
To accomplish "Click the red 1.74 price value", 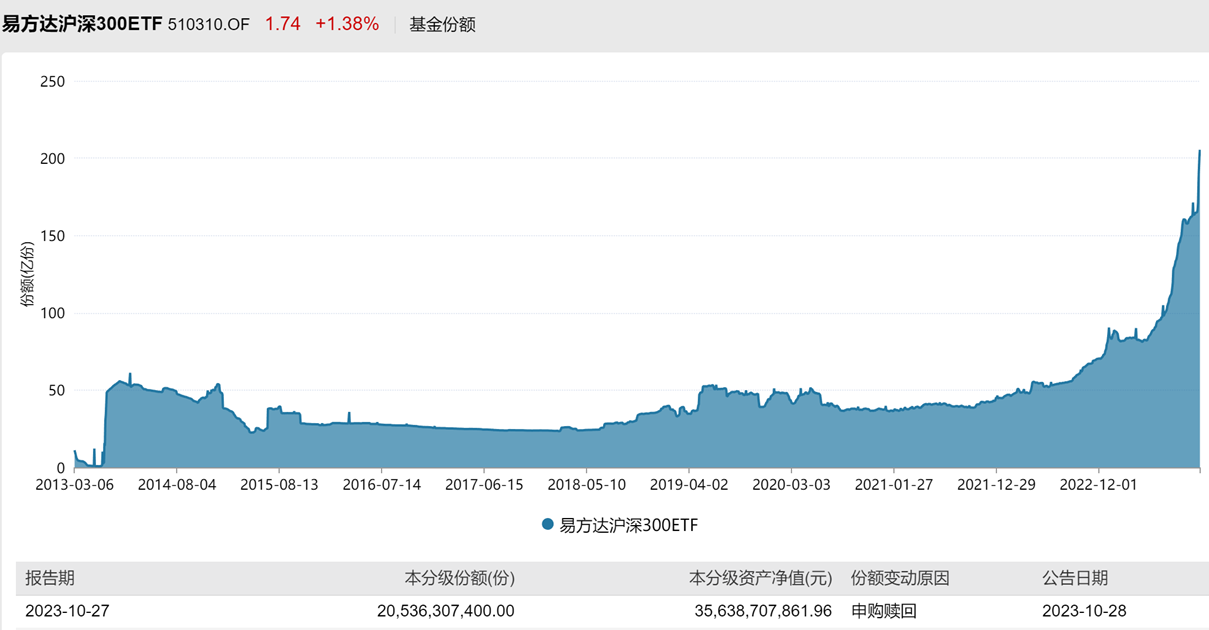I will [282, 24].
